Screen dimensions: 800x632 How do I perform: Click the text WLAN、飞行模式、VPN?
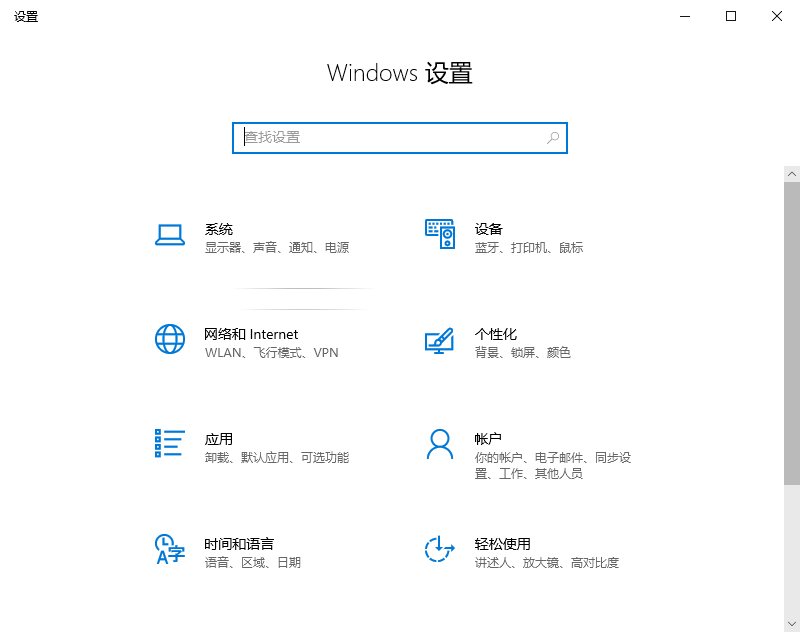coord(271,353)
